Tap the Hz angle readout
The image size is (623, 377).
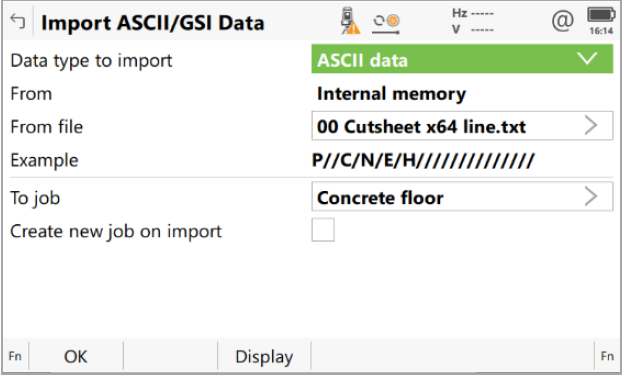click(x=473, y=14)
